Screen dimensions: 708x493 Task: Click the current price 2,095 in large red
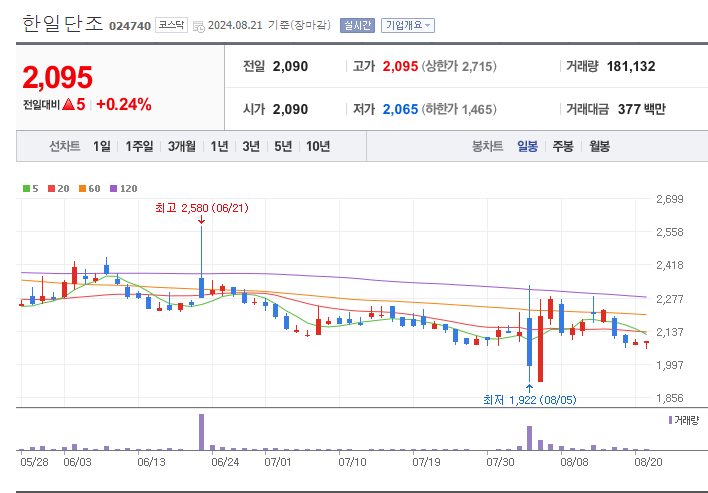click(x=57, y=78)
